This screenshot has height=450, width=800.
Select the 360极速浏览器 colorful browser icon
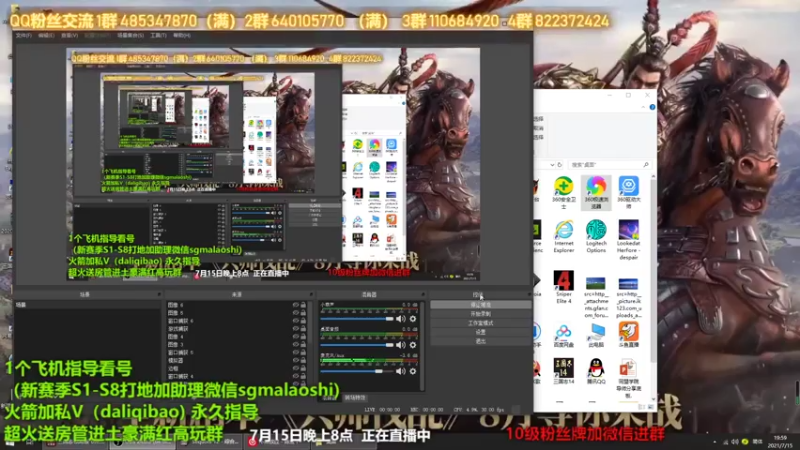(596, 192)
